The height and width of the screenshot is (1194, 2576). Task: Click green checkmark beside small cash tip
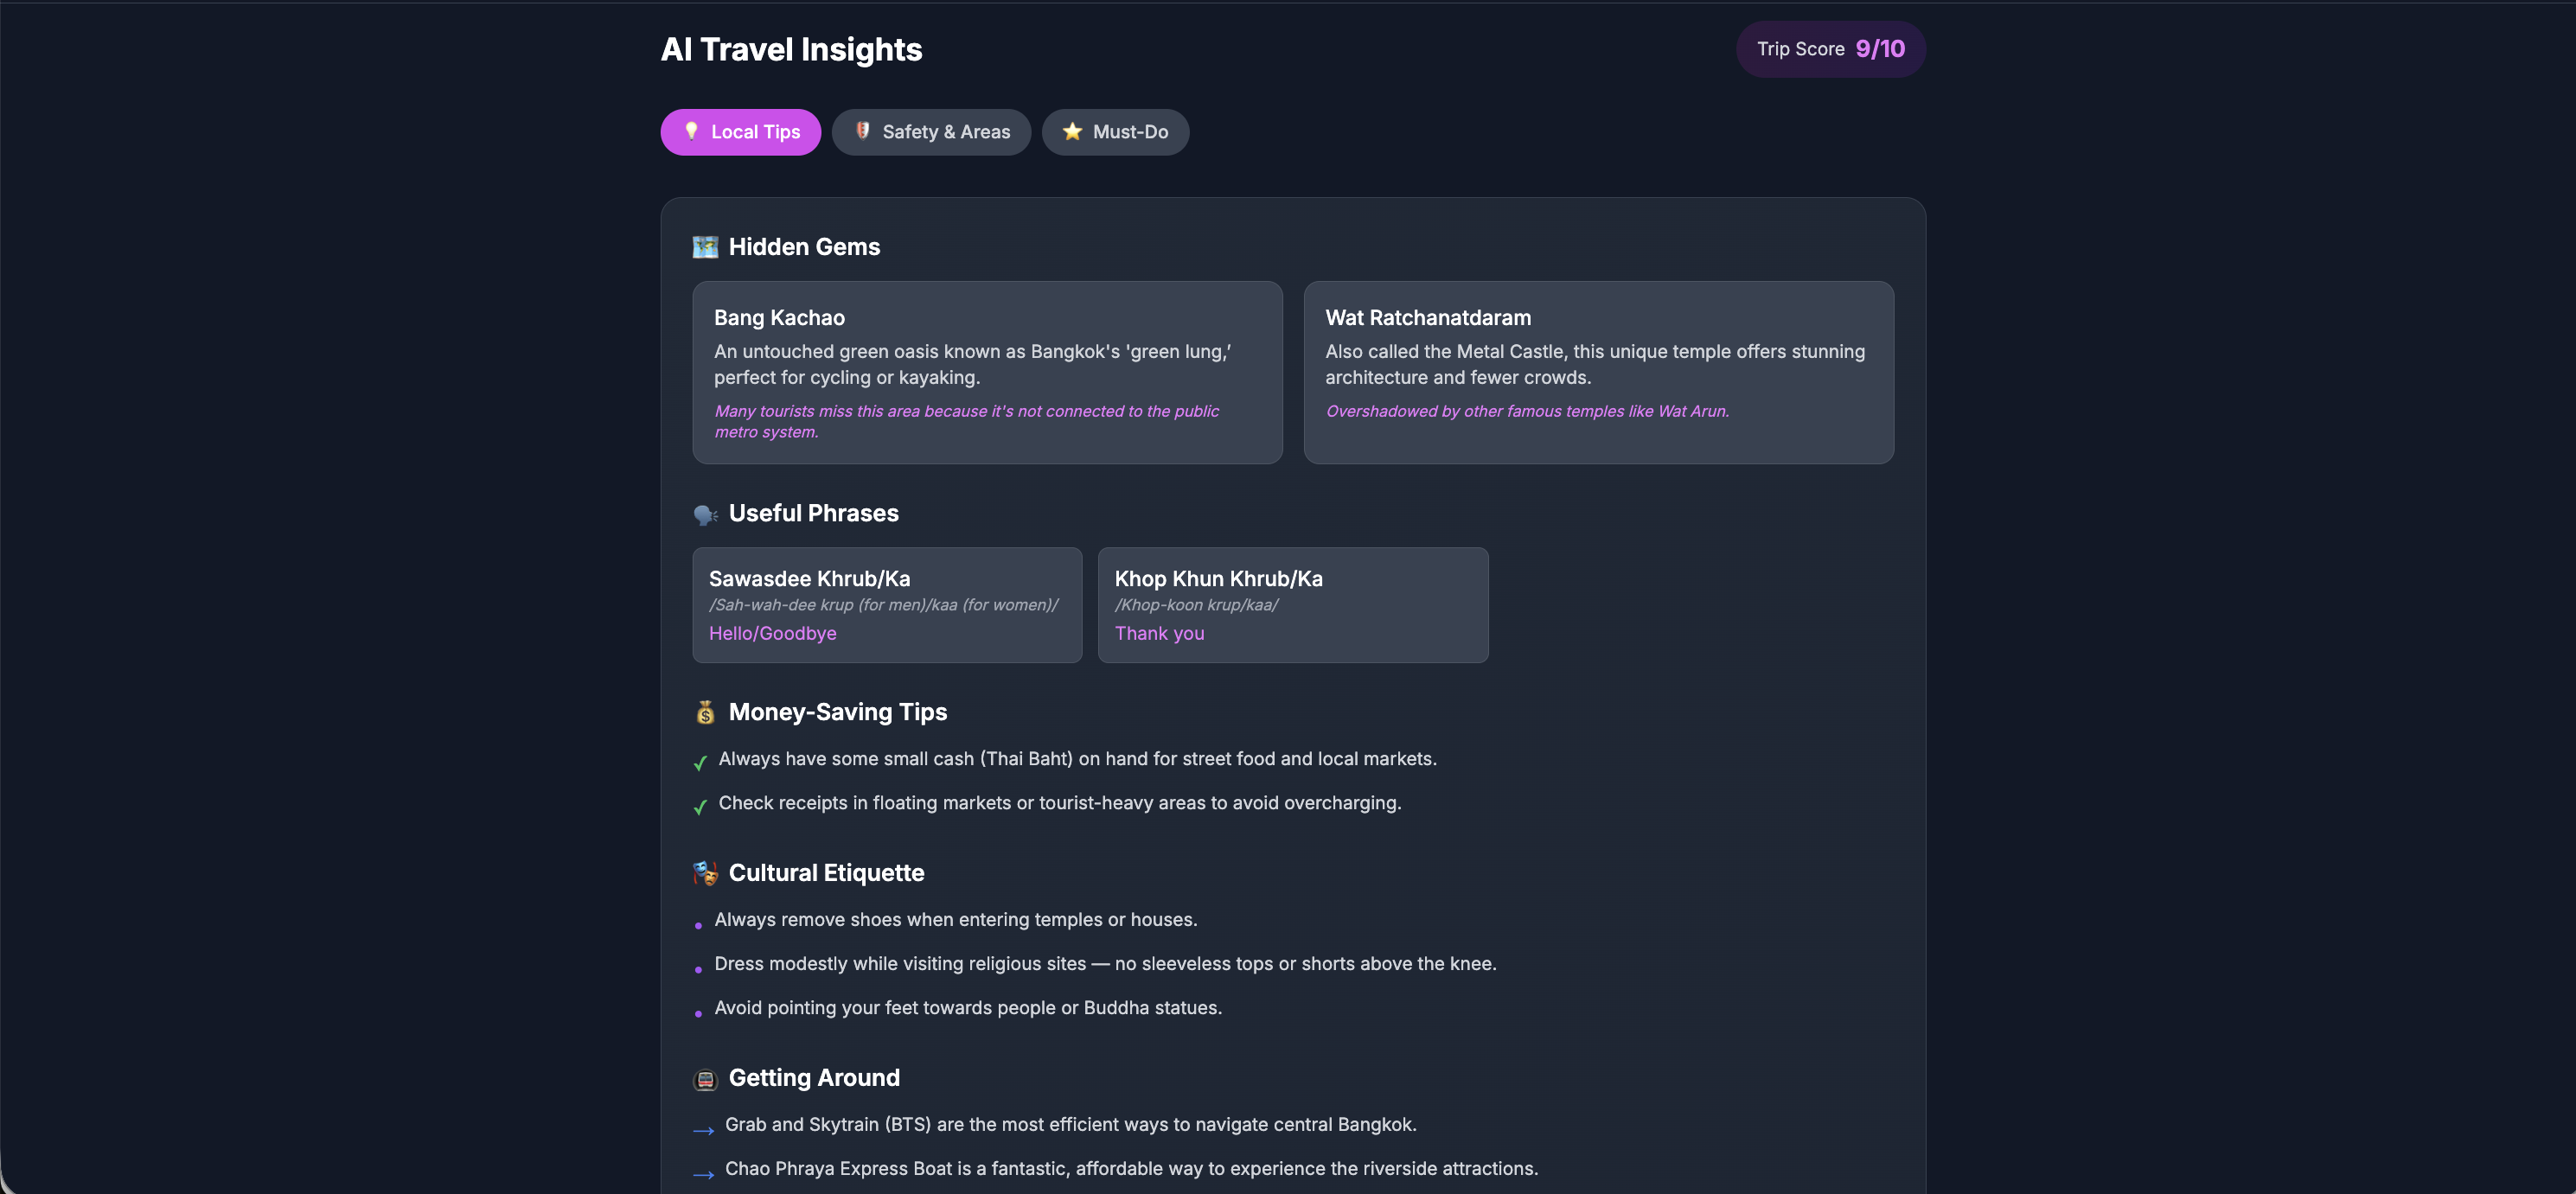(x=700, y=762)
